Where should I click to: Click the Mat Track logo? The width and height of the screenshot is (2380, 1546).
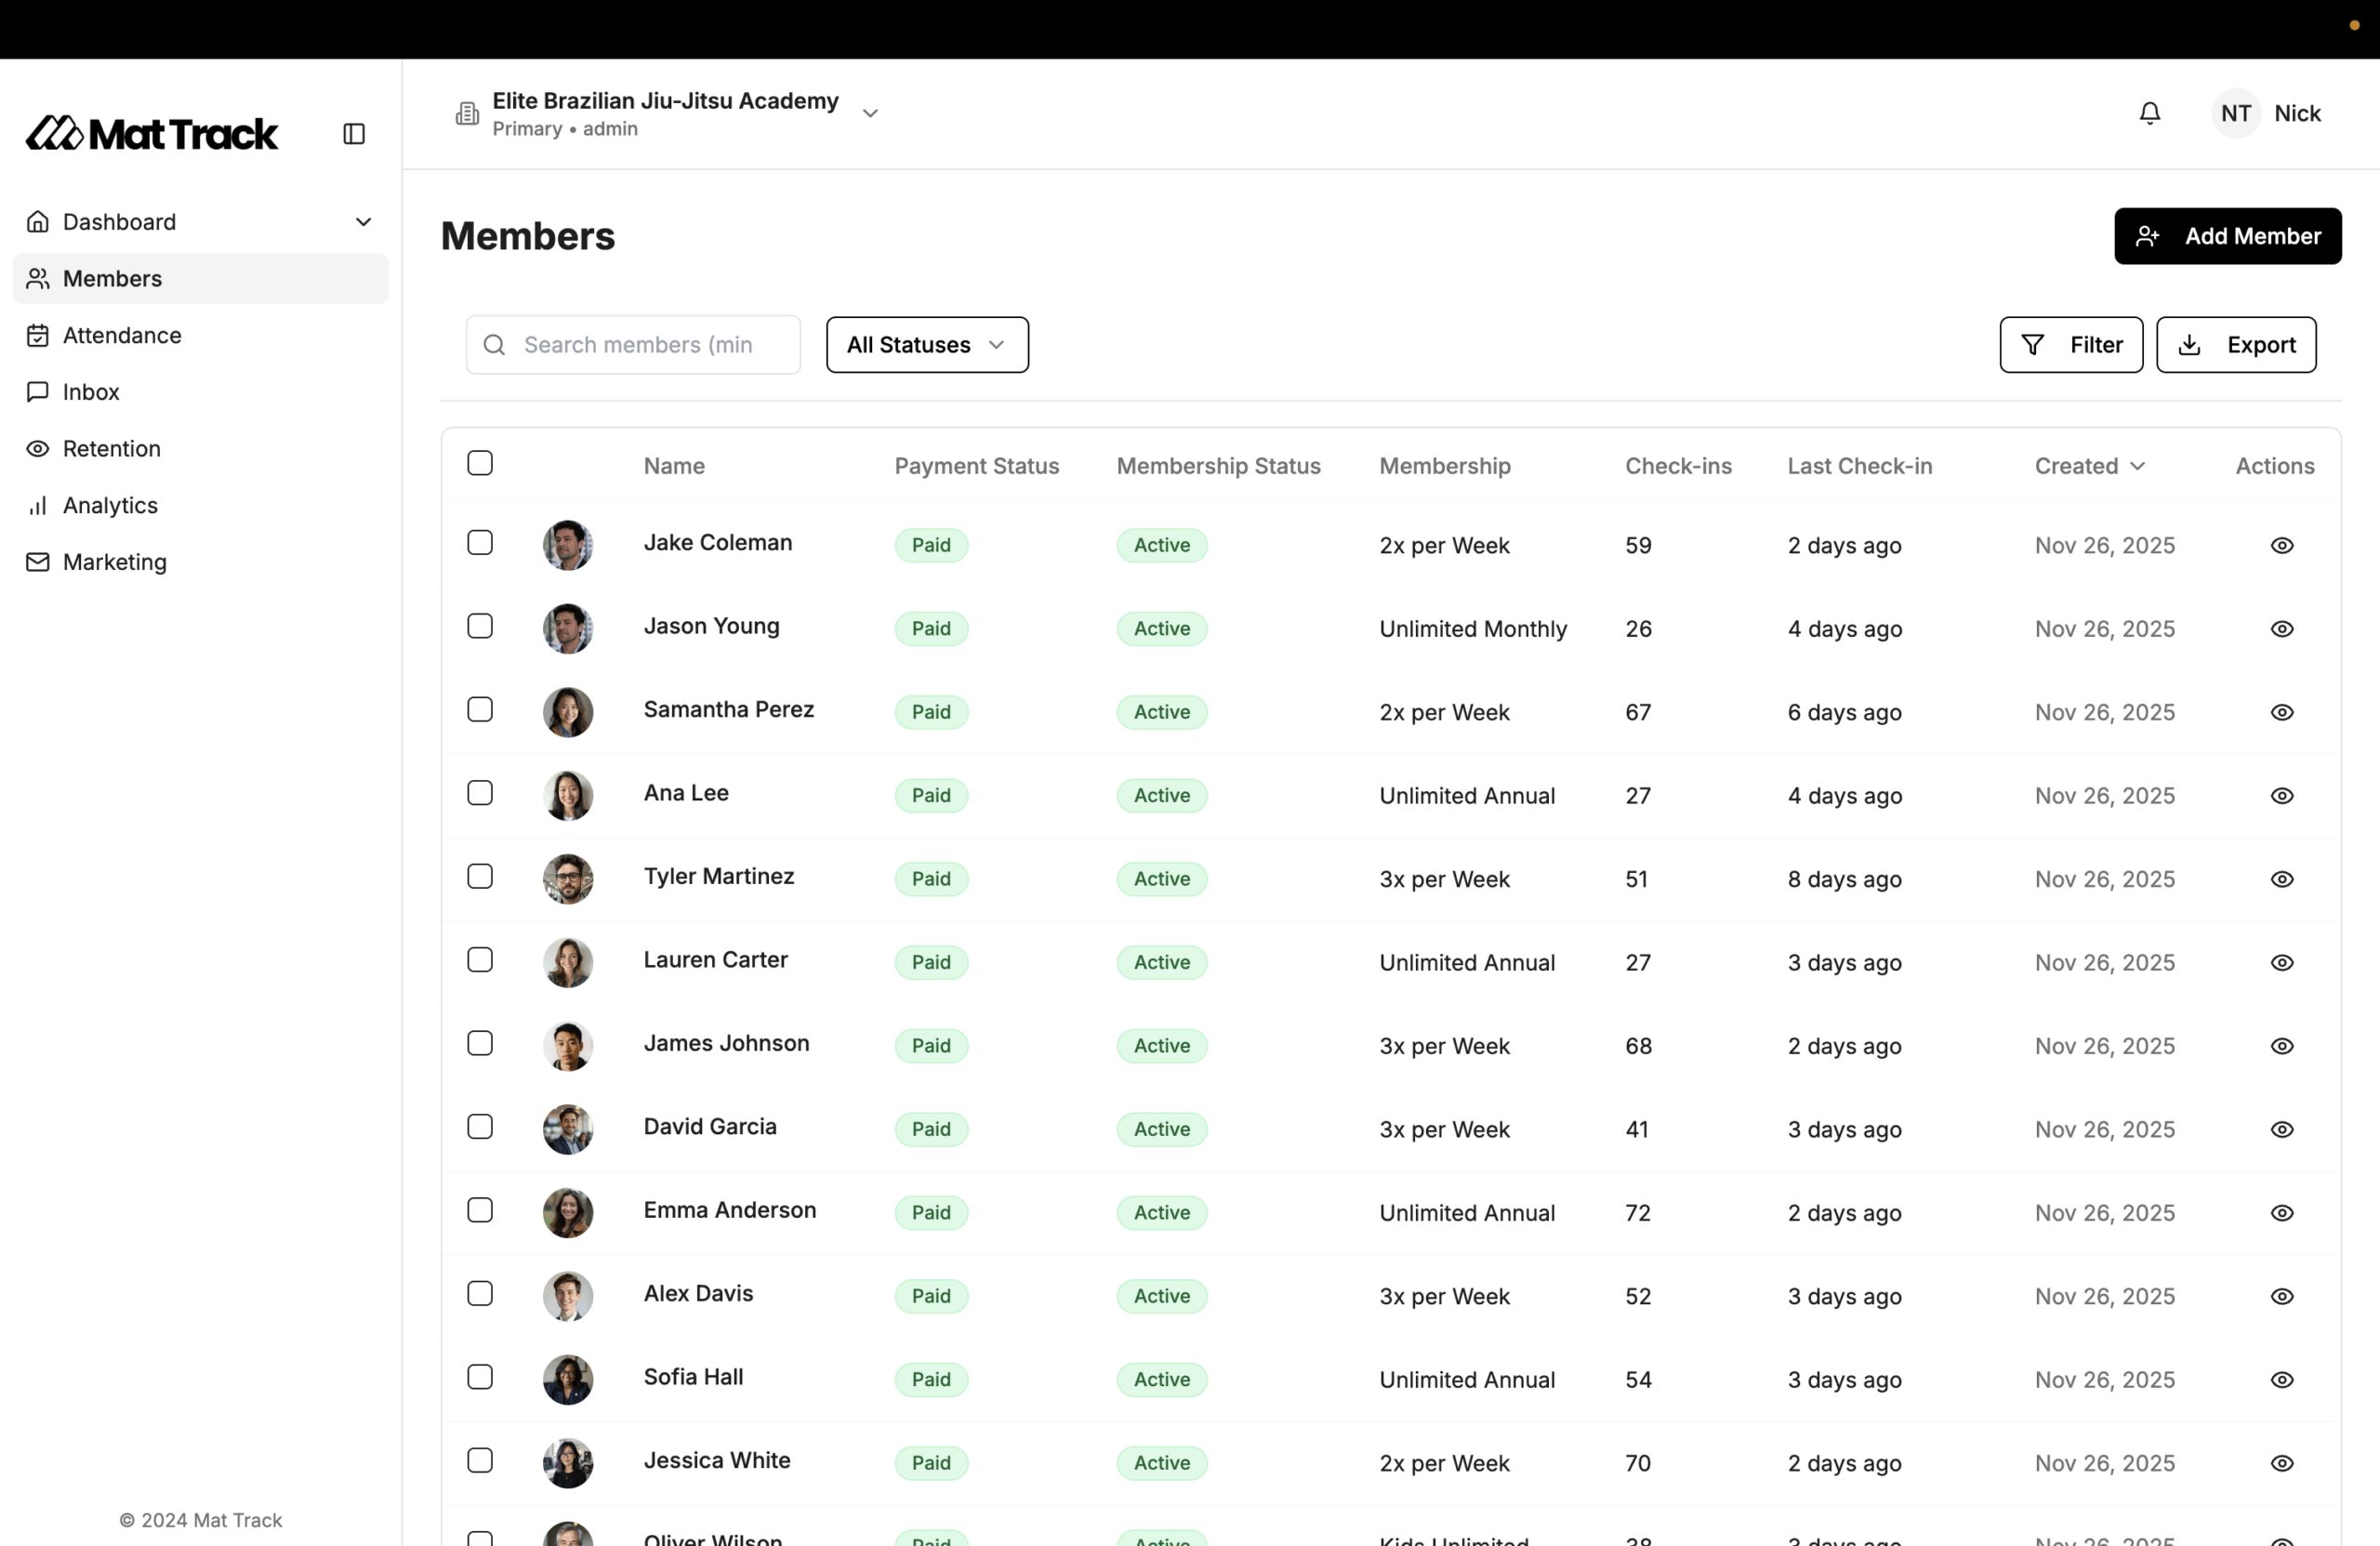(152, 133)
